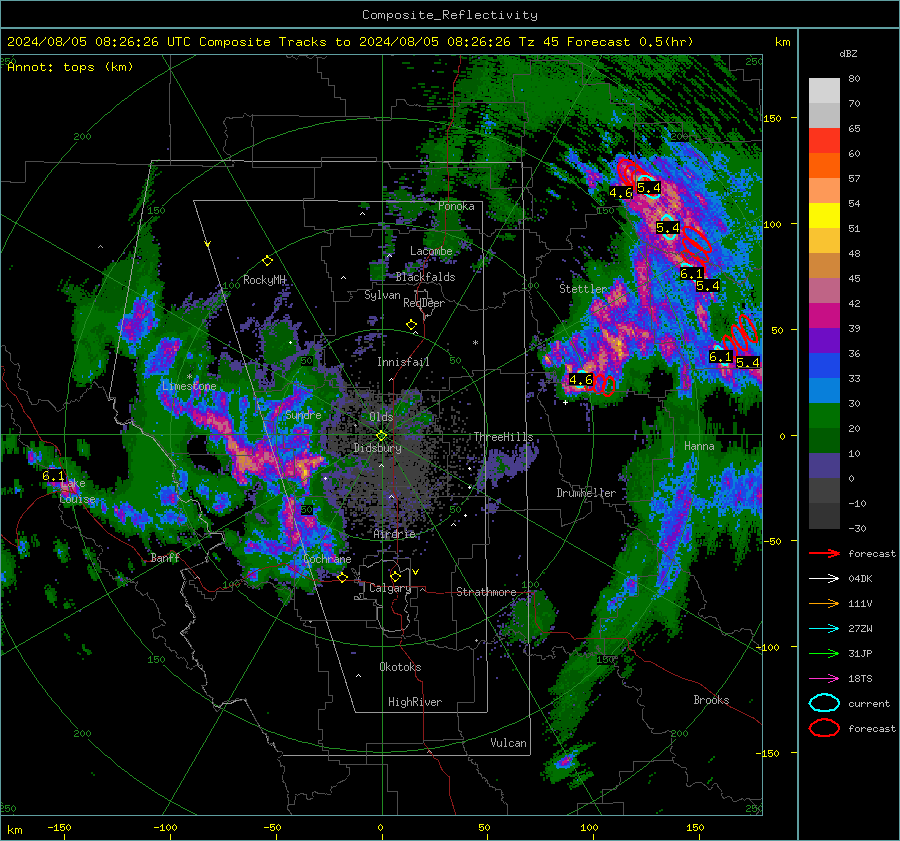This screenshot has height=841, width=900.
Task: Click the Didsbury city label
Action: pyautogui.click(x=377, y=448)
